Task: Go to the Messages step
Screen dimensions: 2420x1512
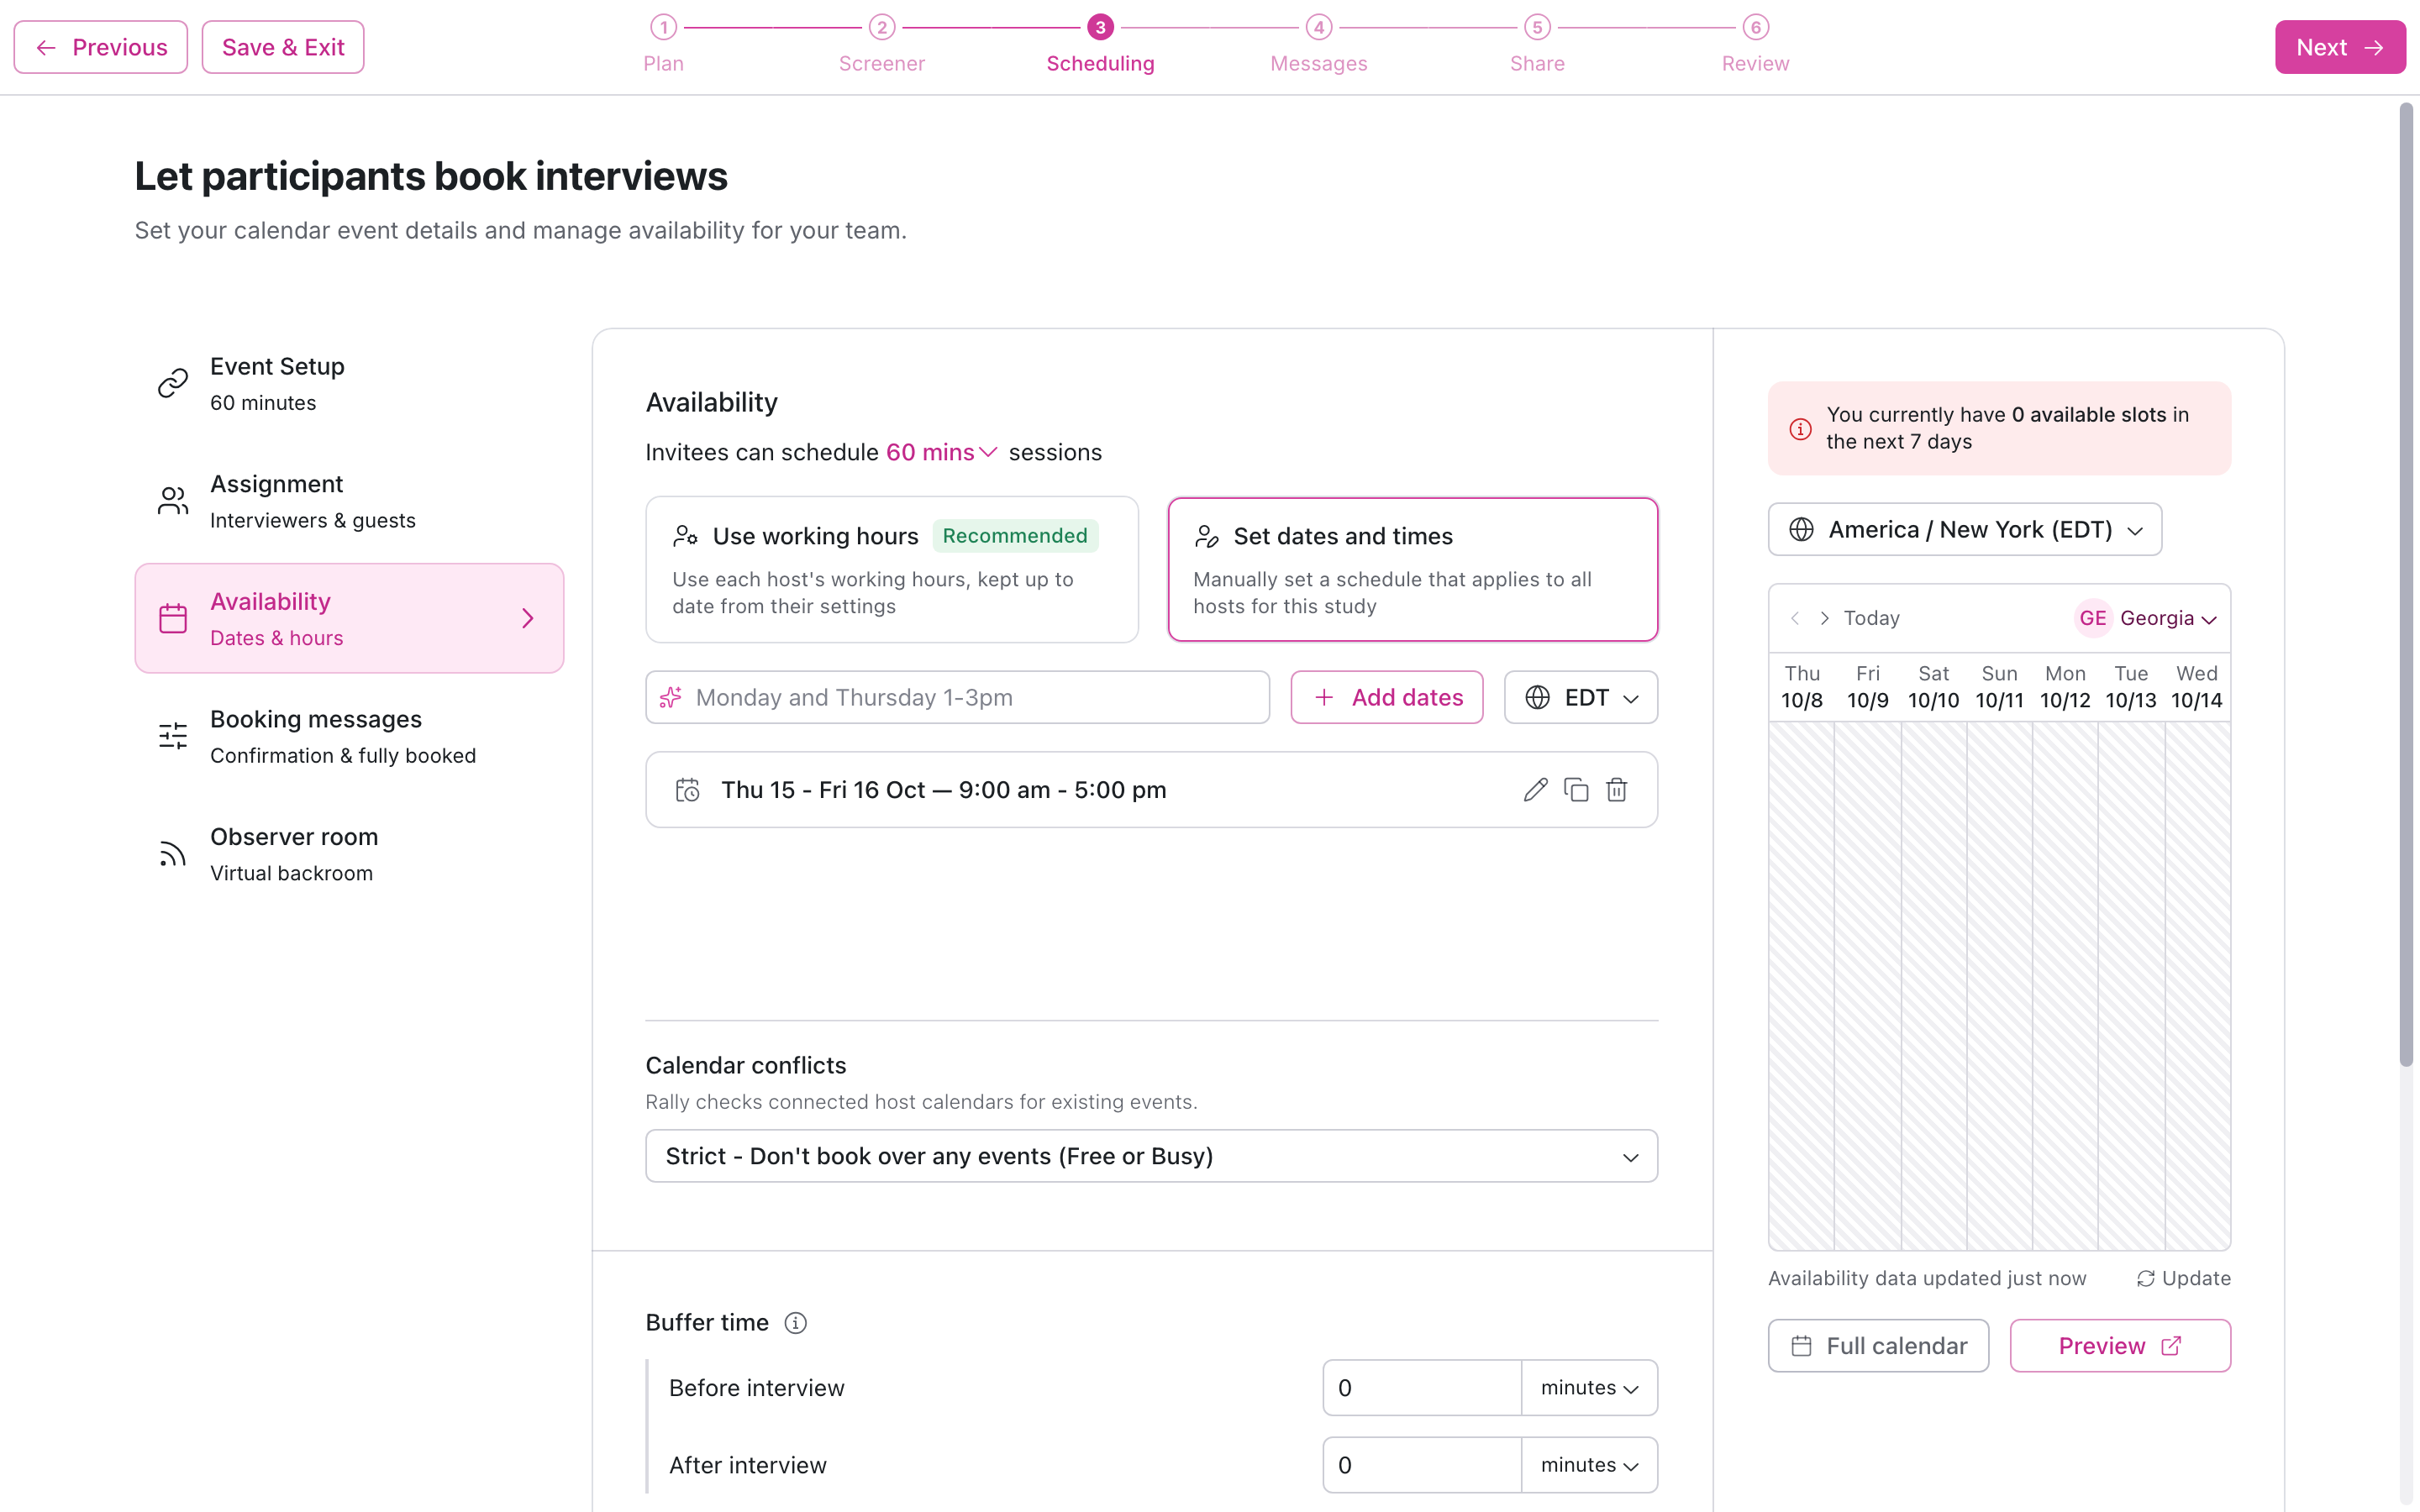Action: (1319, 45)
